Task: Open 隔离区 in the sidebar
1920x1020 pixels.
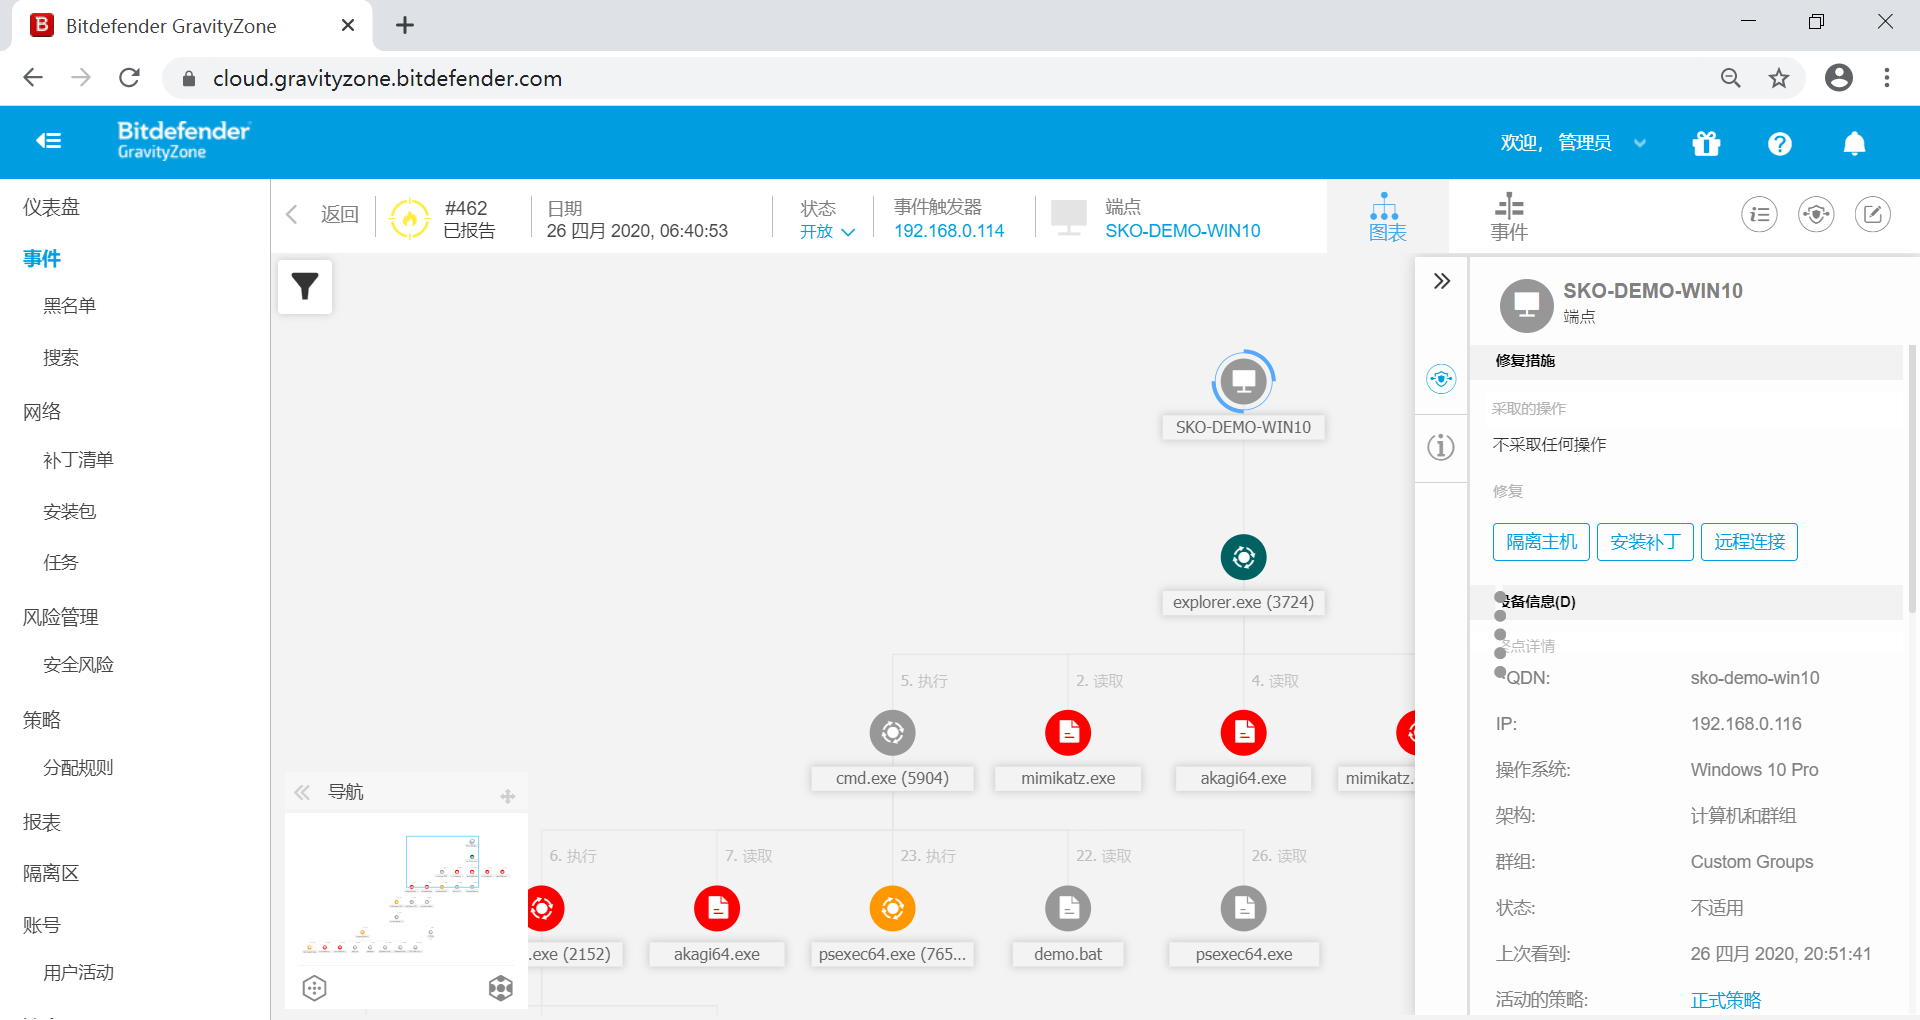Action: point(51,873)
